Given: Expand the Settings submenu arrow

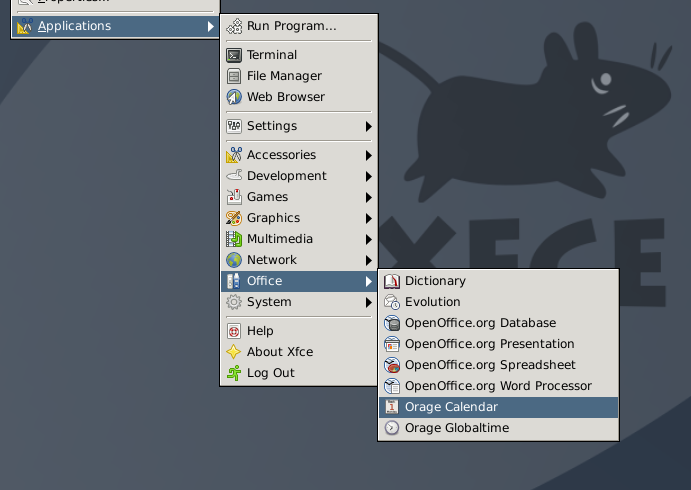Looking at the screenshot, I should pyautogui.click(x=369, y=126).
